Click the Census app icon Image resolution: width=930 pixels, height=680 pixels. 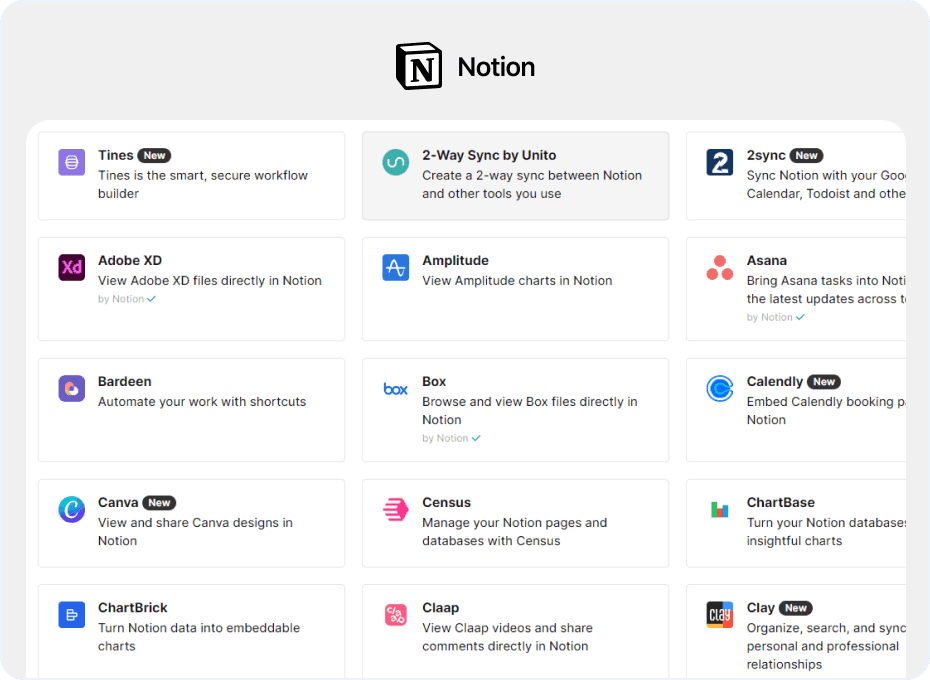pos(396,509)
